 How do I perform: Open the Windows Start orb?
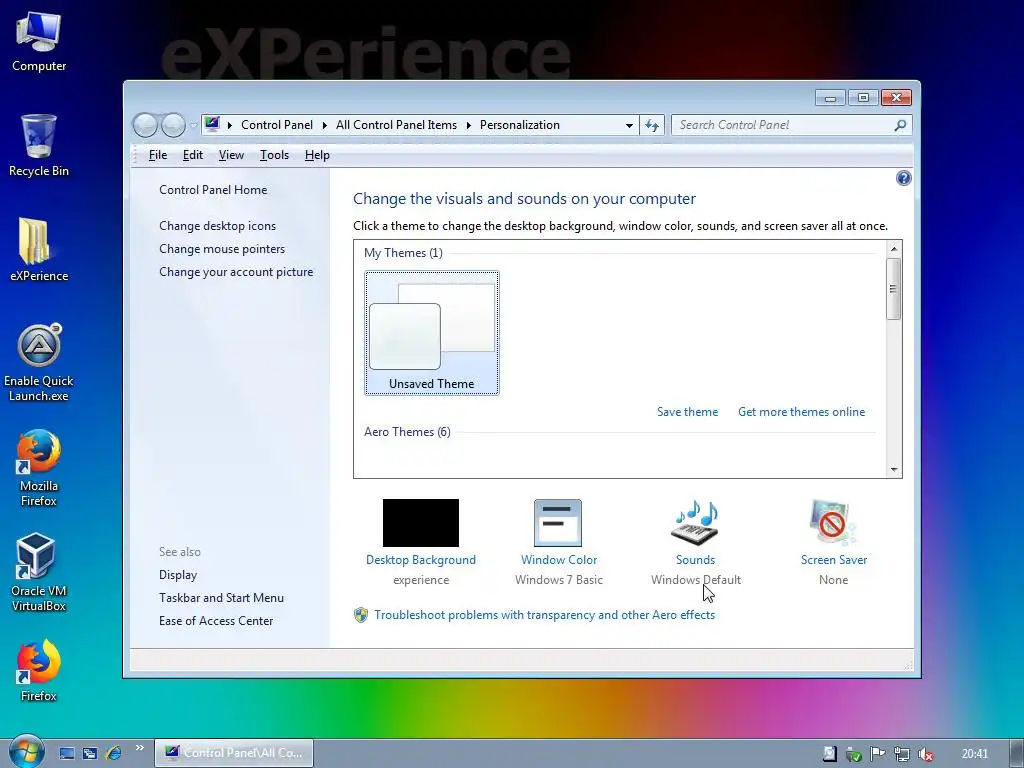[x=25, y=752]
